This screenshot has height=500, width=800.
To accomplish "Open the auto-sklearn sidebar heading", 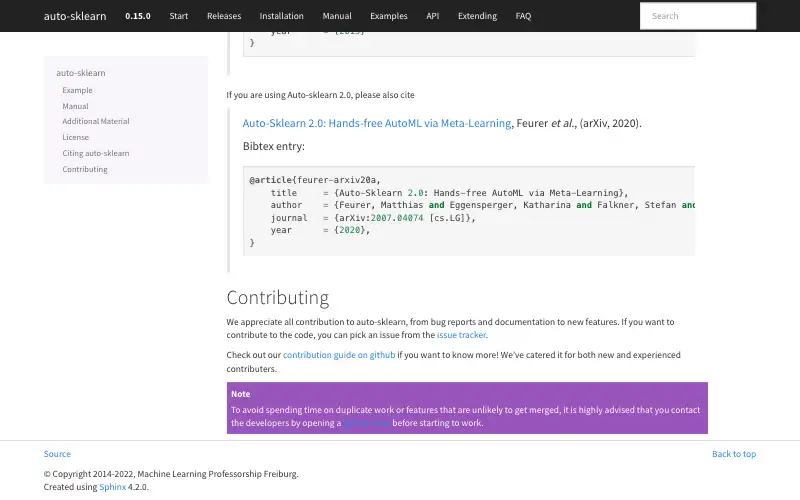I will tap(81, 73).
